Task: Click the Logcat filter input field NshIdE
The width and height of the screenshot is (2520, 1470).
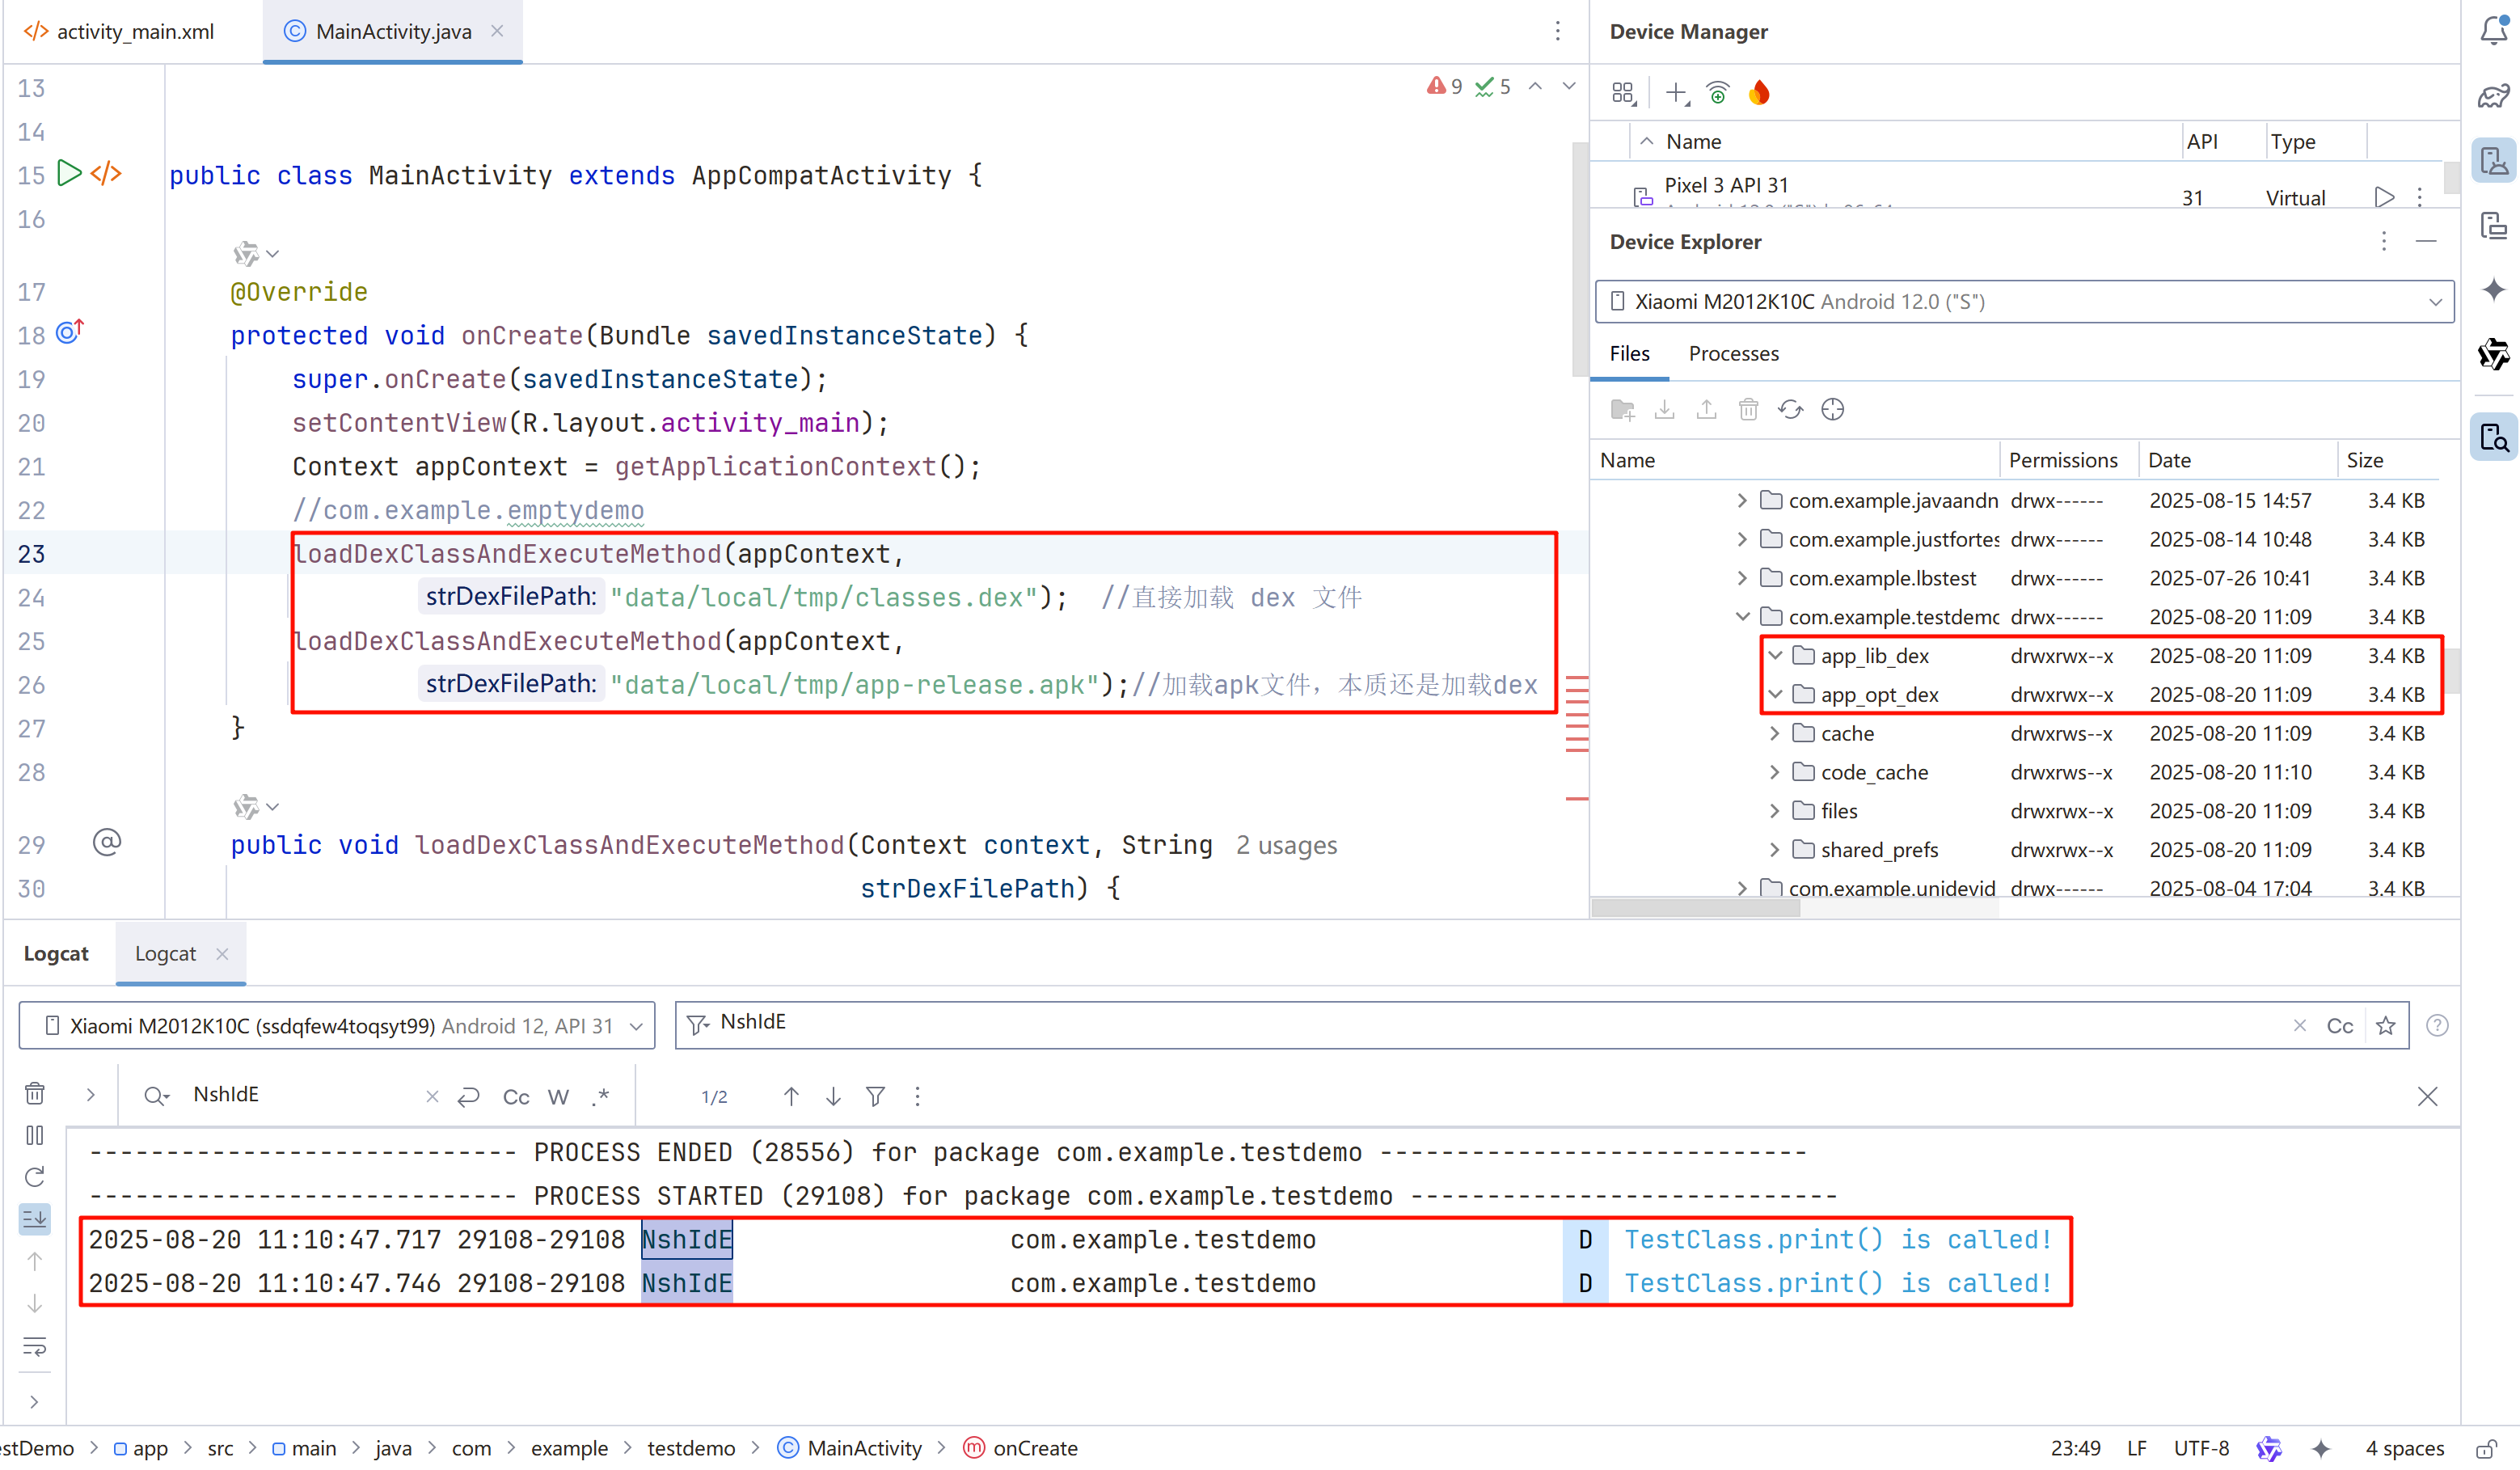Action: 1400,1023
